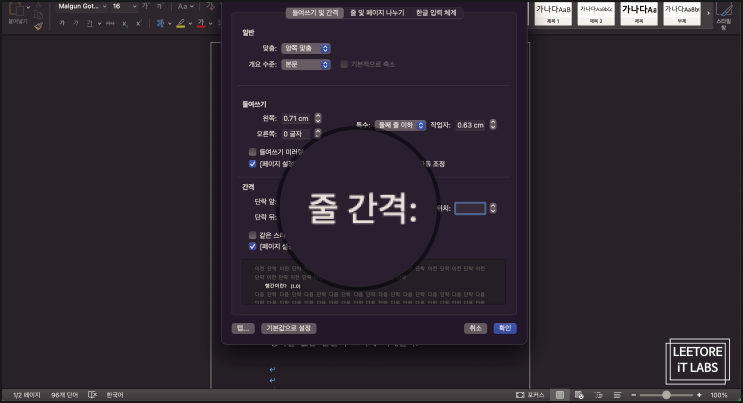Expand the Paste options dropdown arrow
The image size is (743, 403).
tap(28, 8)
